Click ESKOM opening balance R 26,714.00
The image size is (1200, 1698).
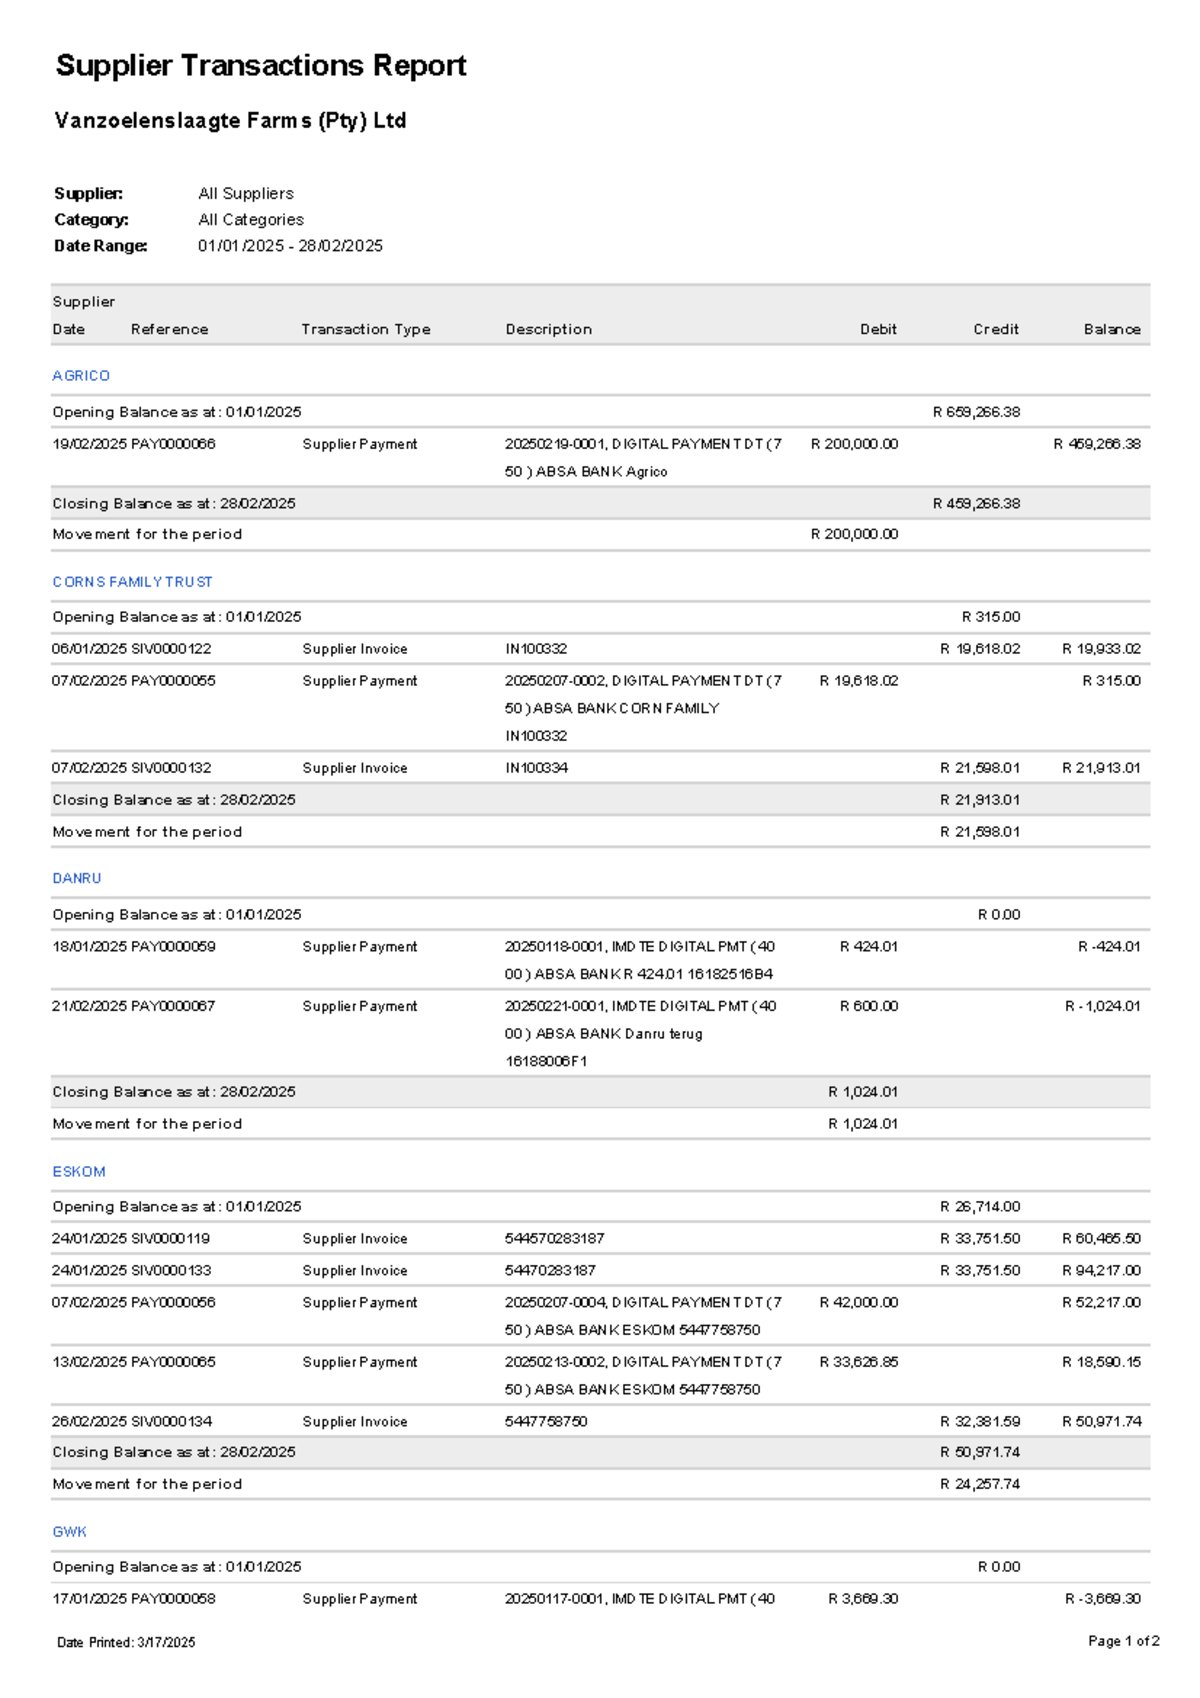coord(980,1207)
